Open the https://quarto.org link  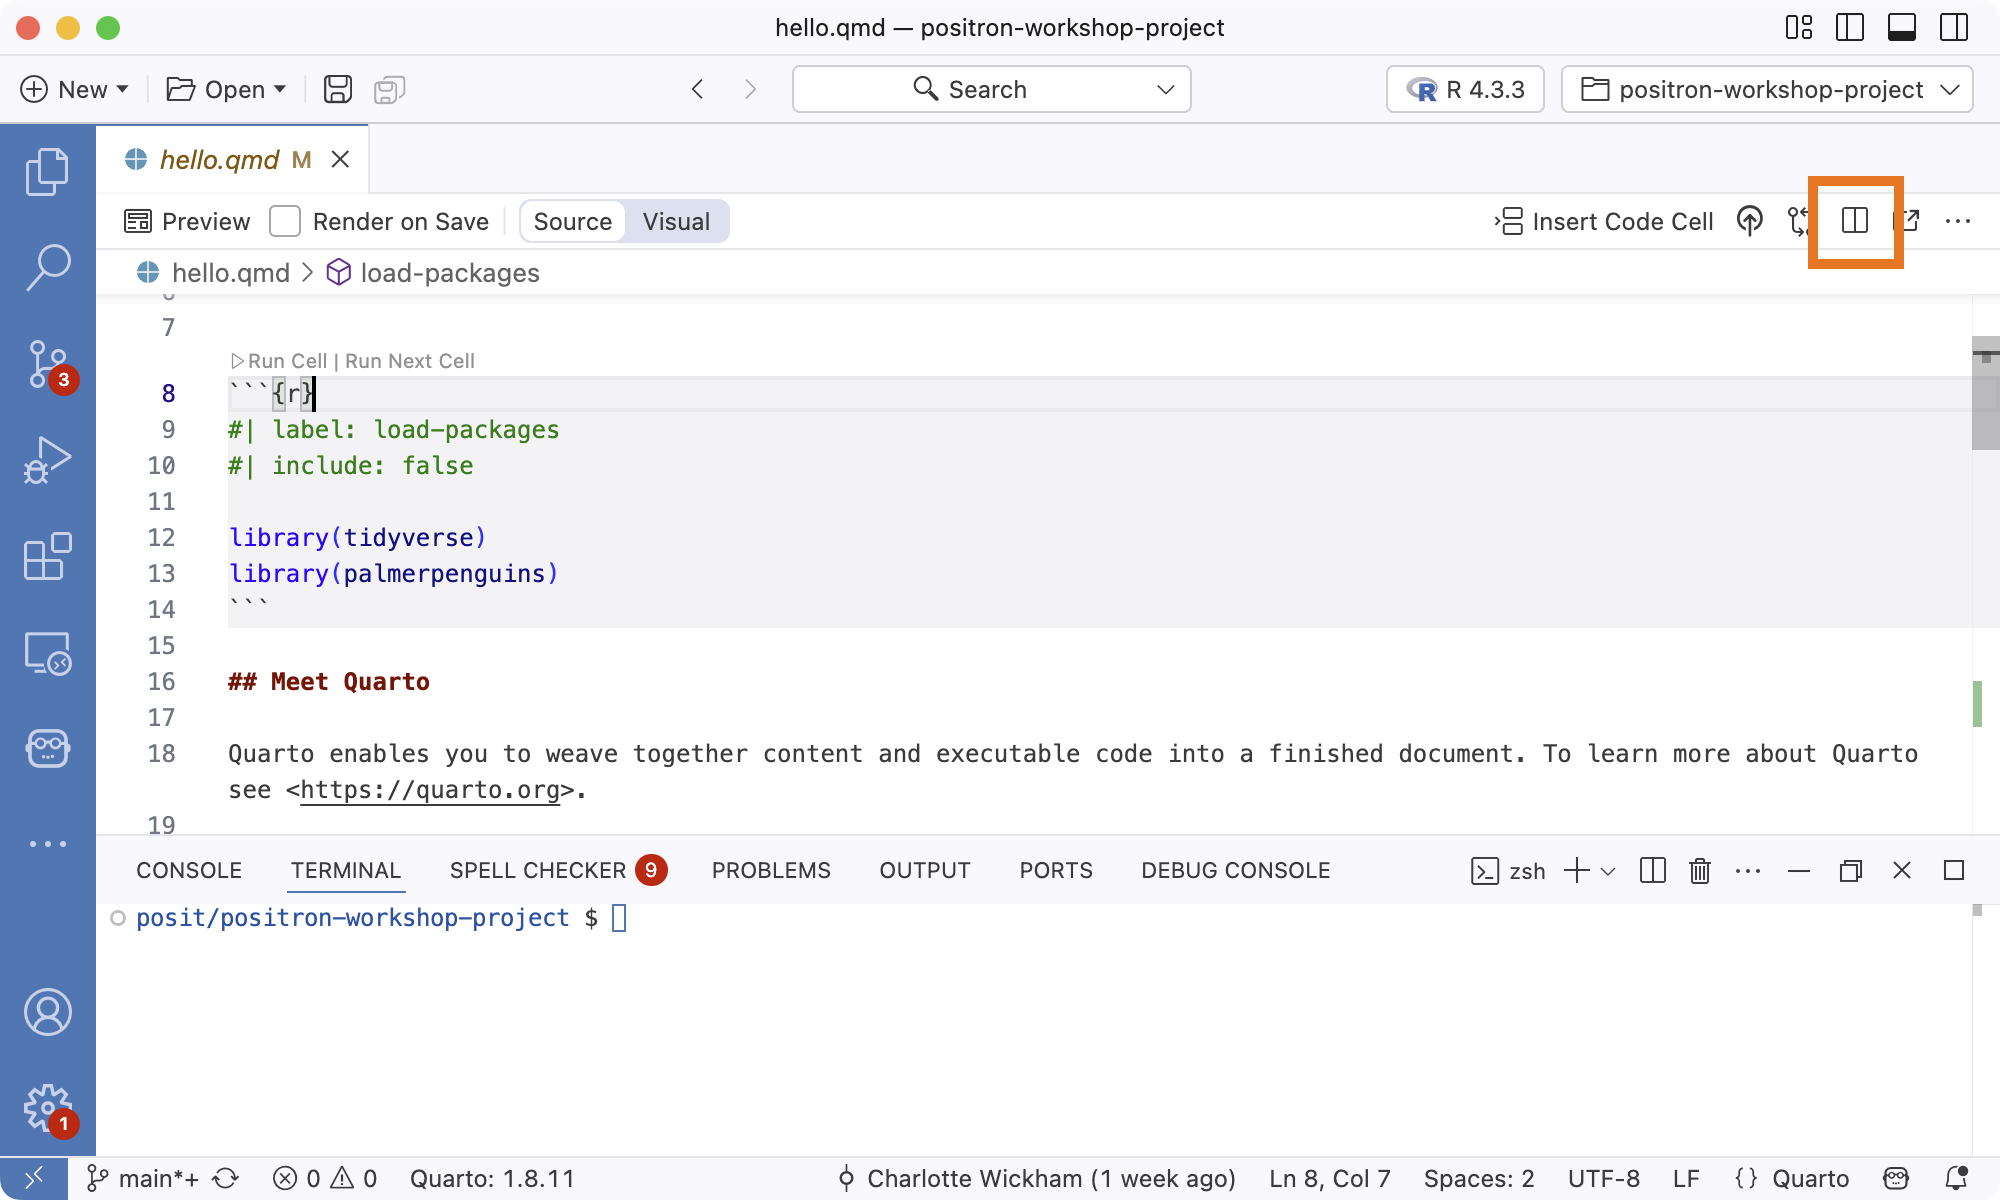tap(430, 790)
